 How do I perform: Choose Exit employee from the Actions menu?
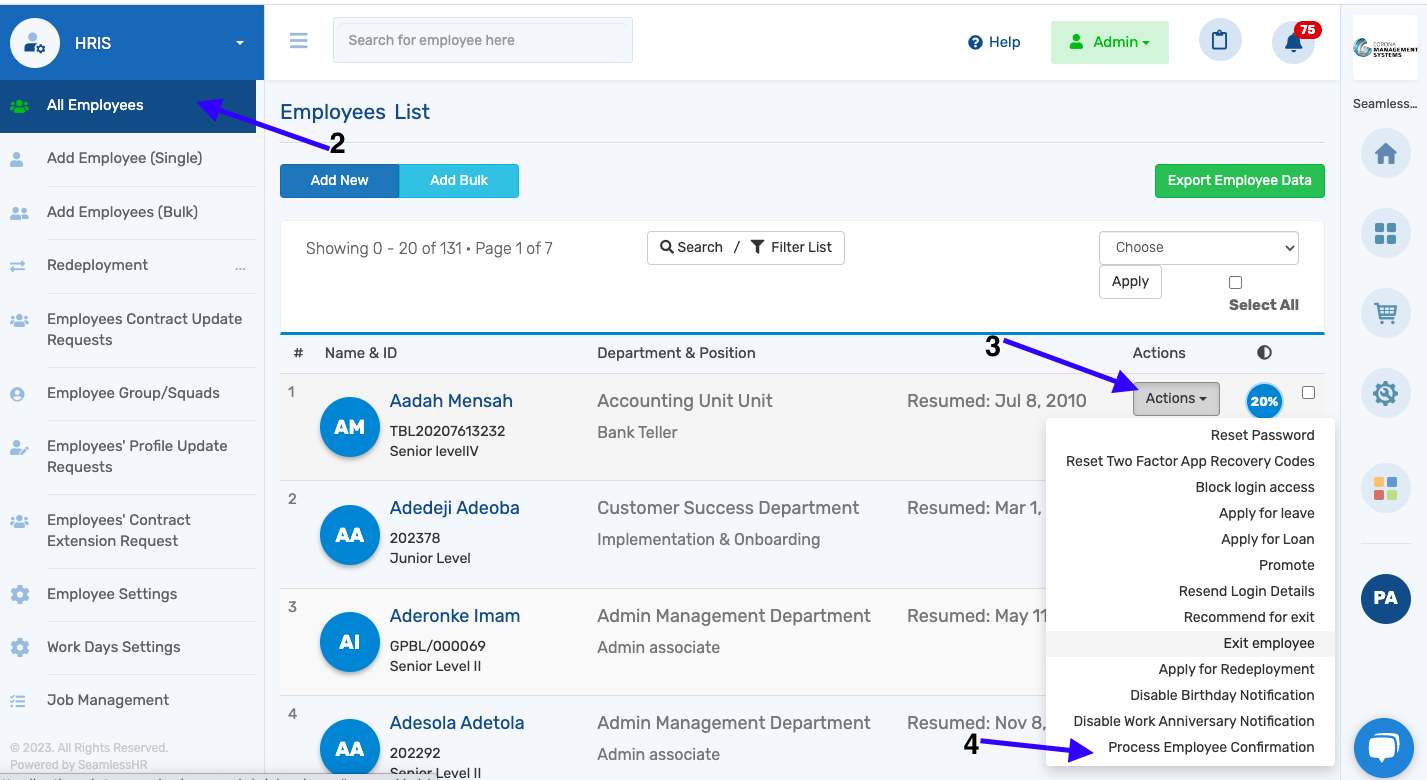coord(1269,642)
